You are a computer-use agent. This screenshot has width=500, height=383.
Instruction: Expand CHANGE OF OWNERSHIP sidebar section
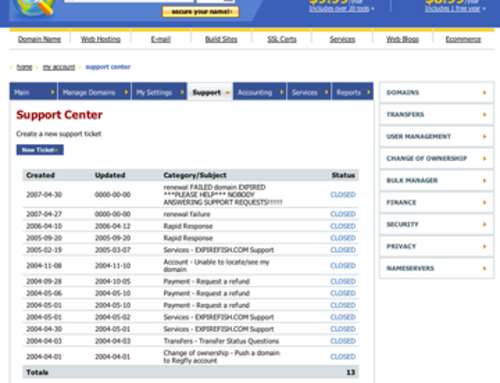(437, 159)
